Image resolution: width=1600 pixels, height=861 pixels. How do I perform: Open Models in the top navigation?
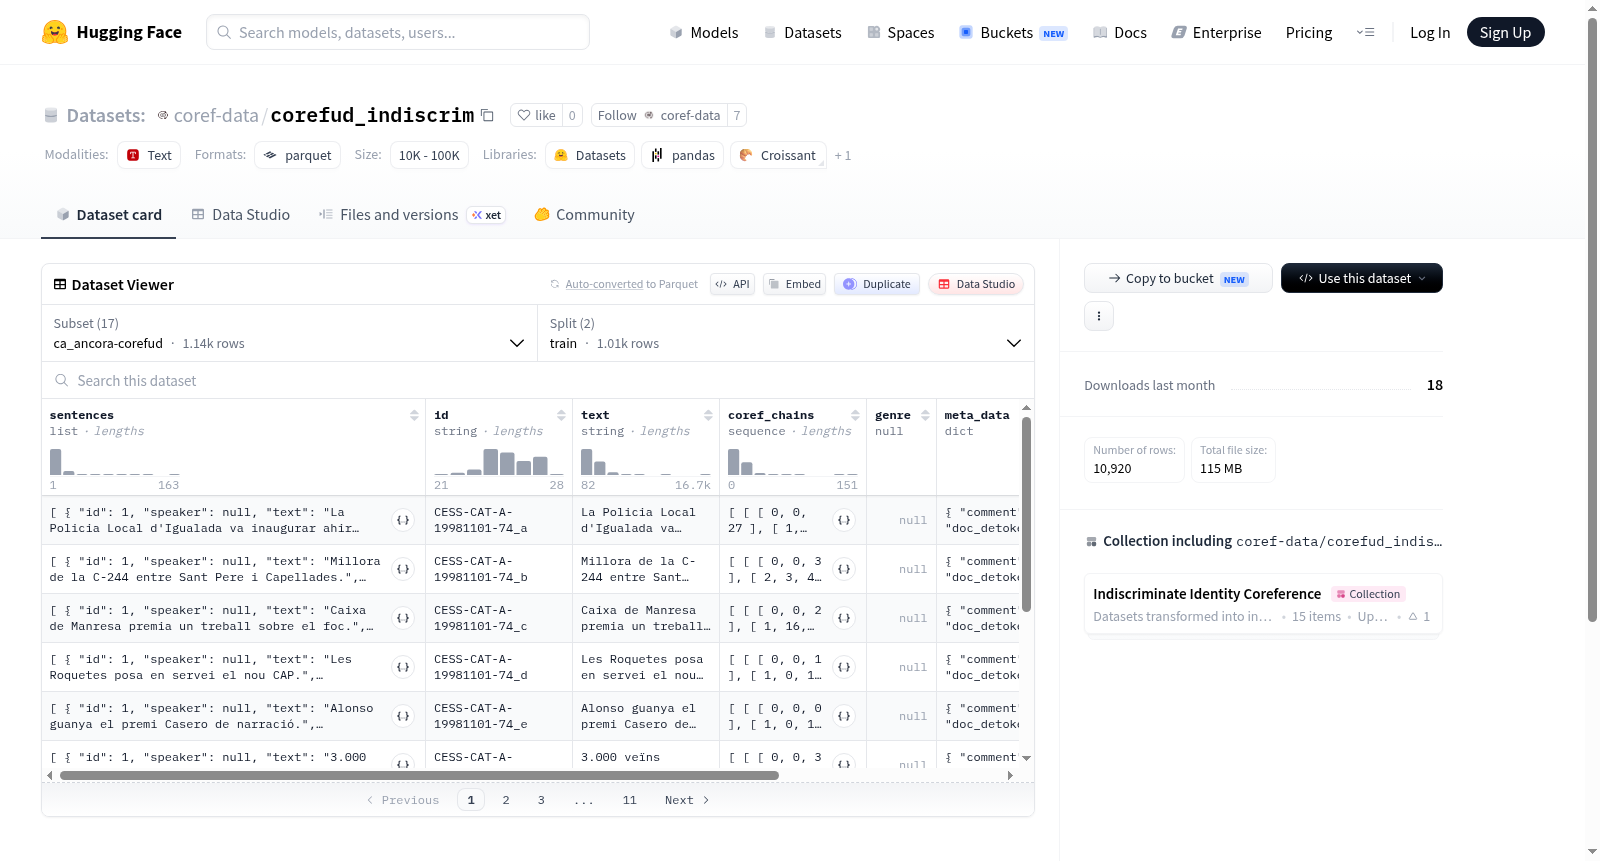click(x=704, y=32)
